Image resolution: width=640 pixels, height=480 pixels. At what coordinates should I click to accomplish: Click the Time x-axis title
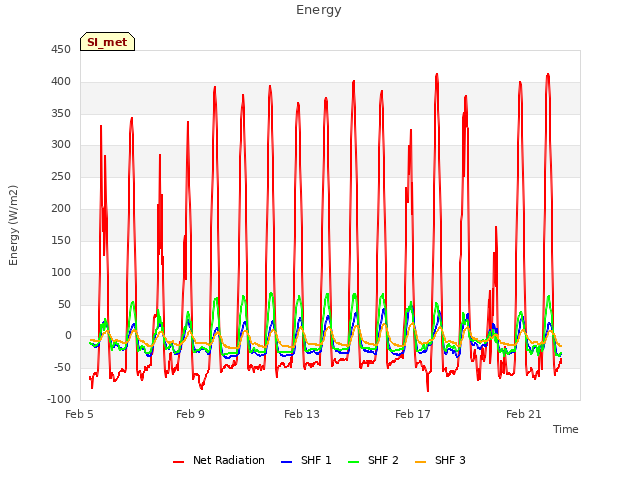click(566, 429)
